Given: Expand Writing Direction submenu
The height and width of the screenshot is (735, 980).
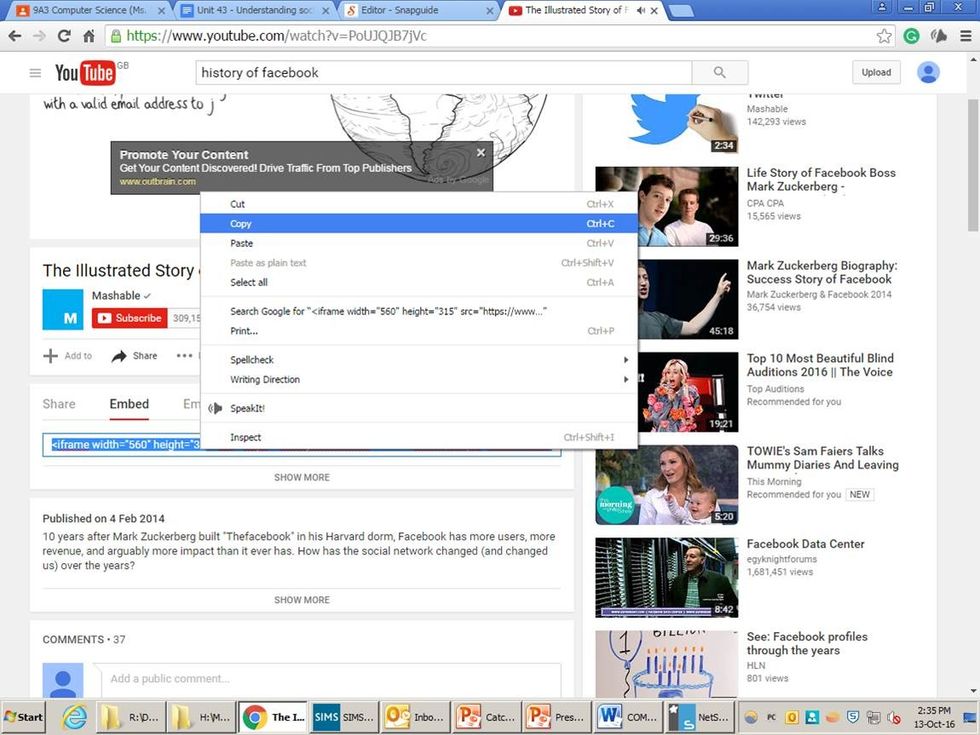Looking at the screenshot, I should pos(419,379).
